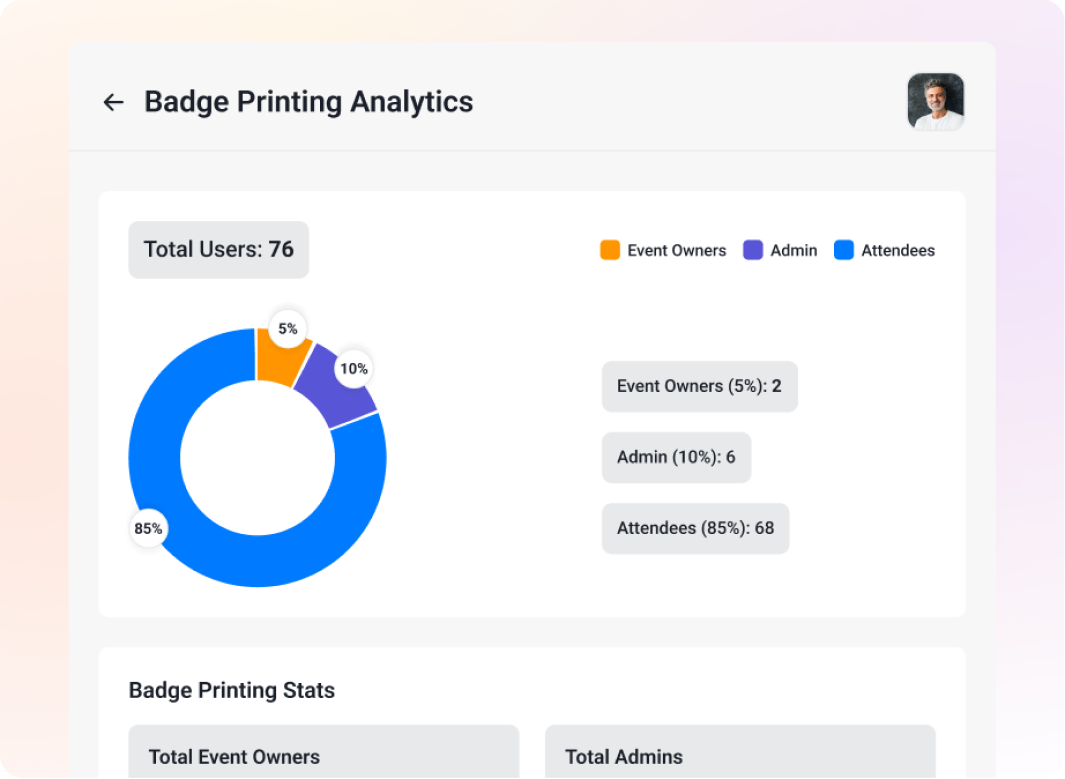This screenshot has height=779, width=1065.
Task: Click the orange Event Owners legend swatch
Action: coord(610,250)
